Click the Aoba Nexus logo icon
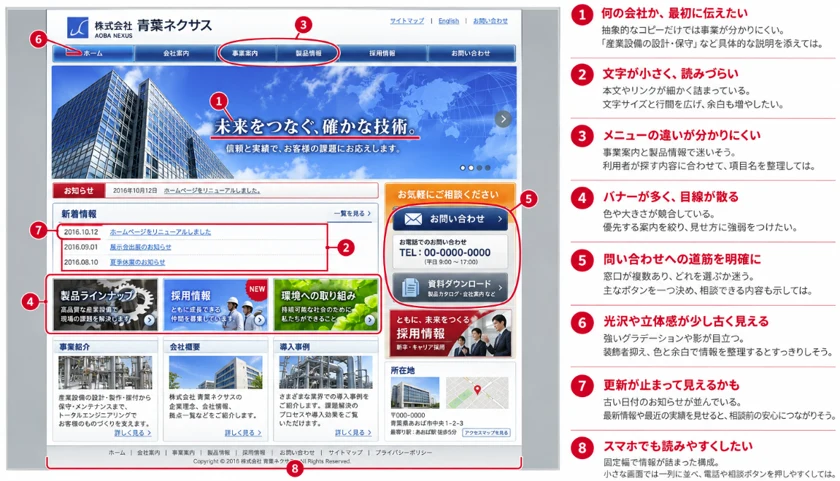This screenshot has width=840, height=481. pyautogui.click(x=78, y=27)
